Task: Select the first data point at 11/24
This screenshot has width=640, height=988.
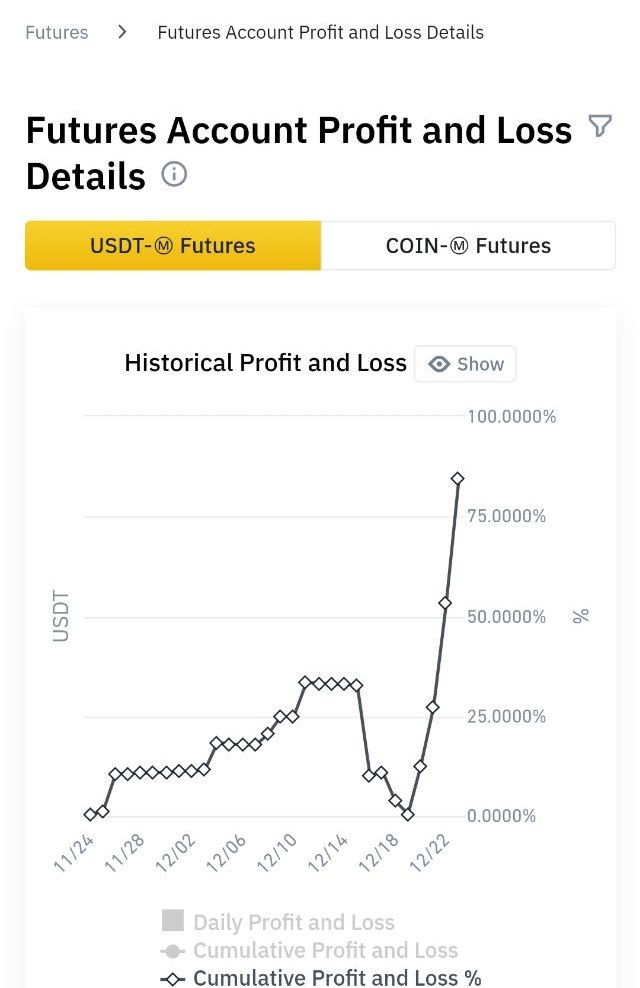Action: point(90,814)
